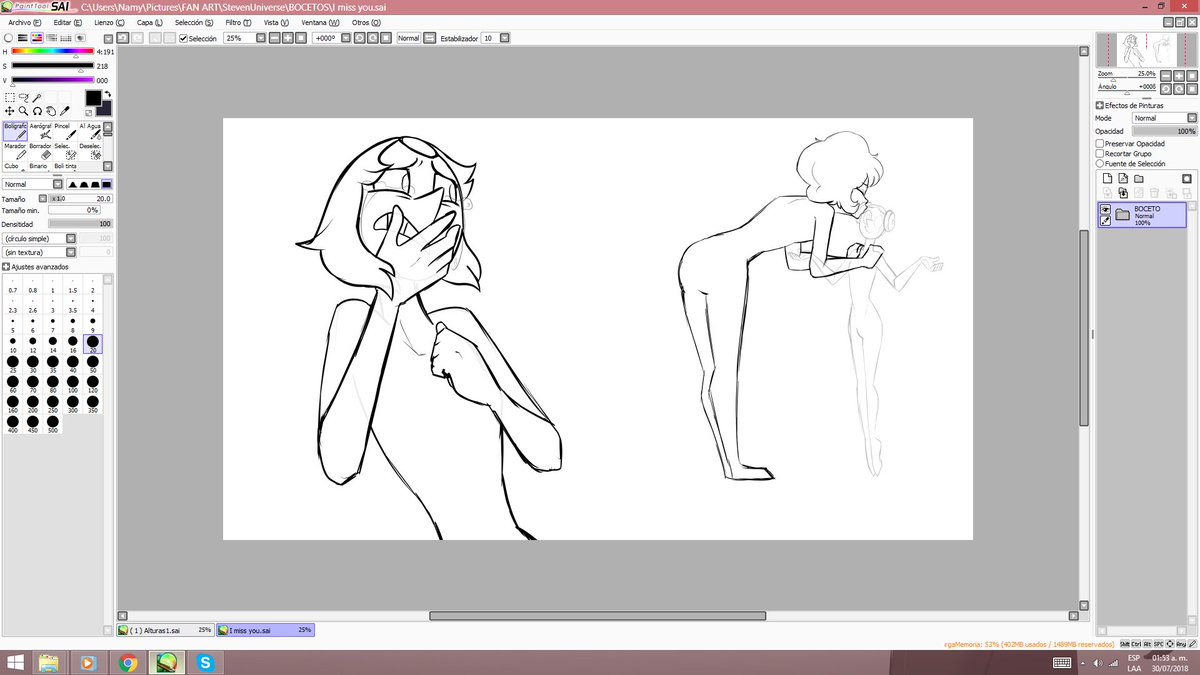The height and width of the screenshot is (675, 1200).
Task: Click navigator zoom out minus button
Action: (x=1165, y=76)
